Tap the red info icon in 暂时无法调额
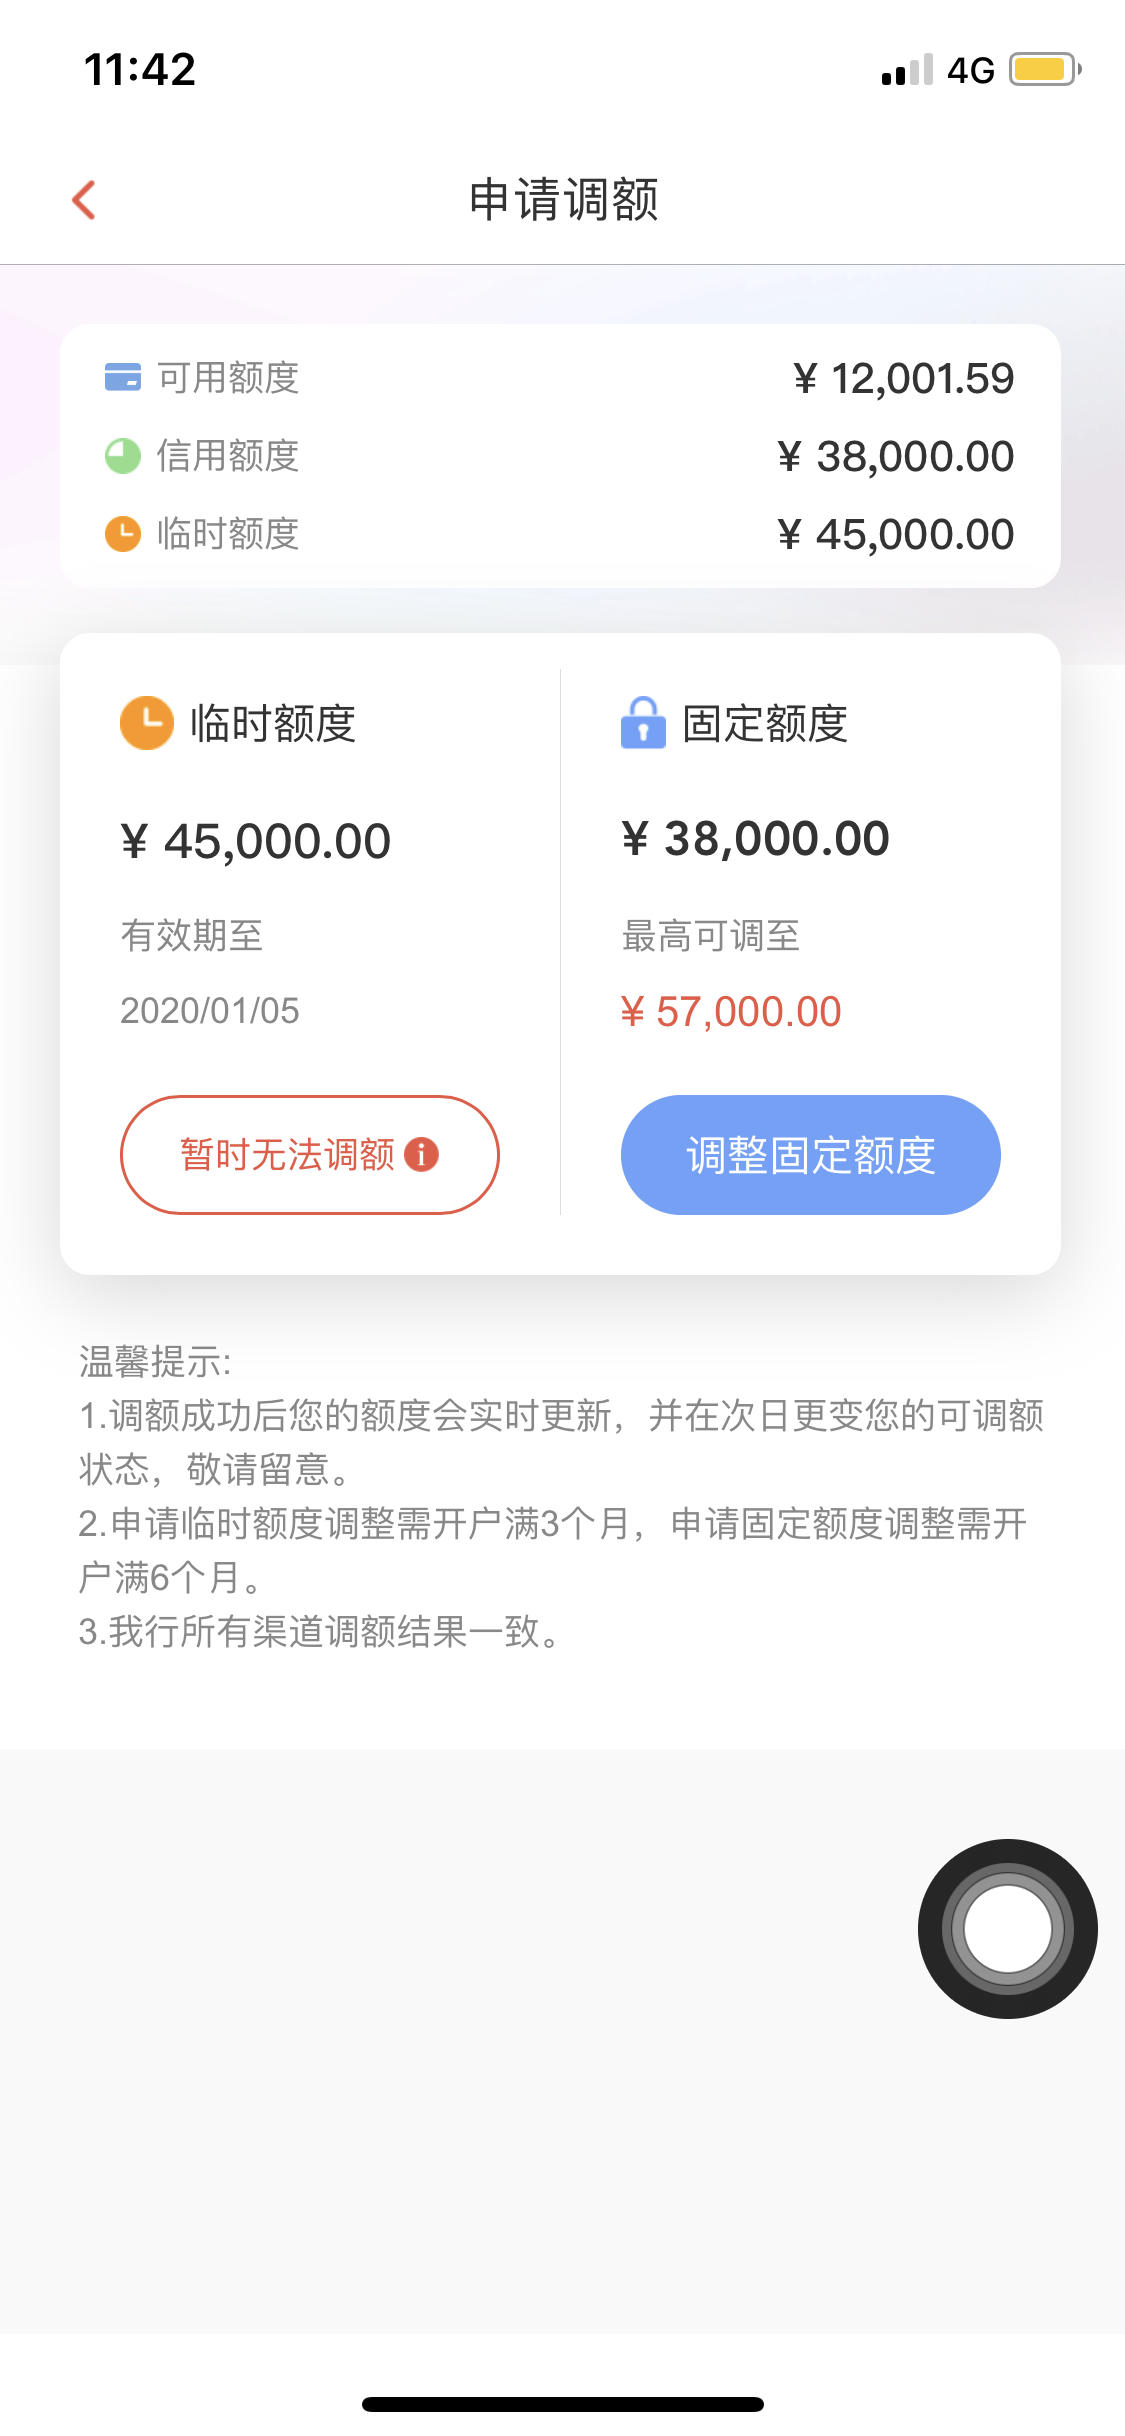The width and height of the screenshot is (1125, 2436). tap(421, 1155)
